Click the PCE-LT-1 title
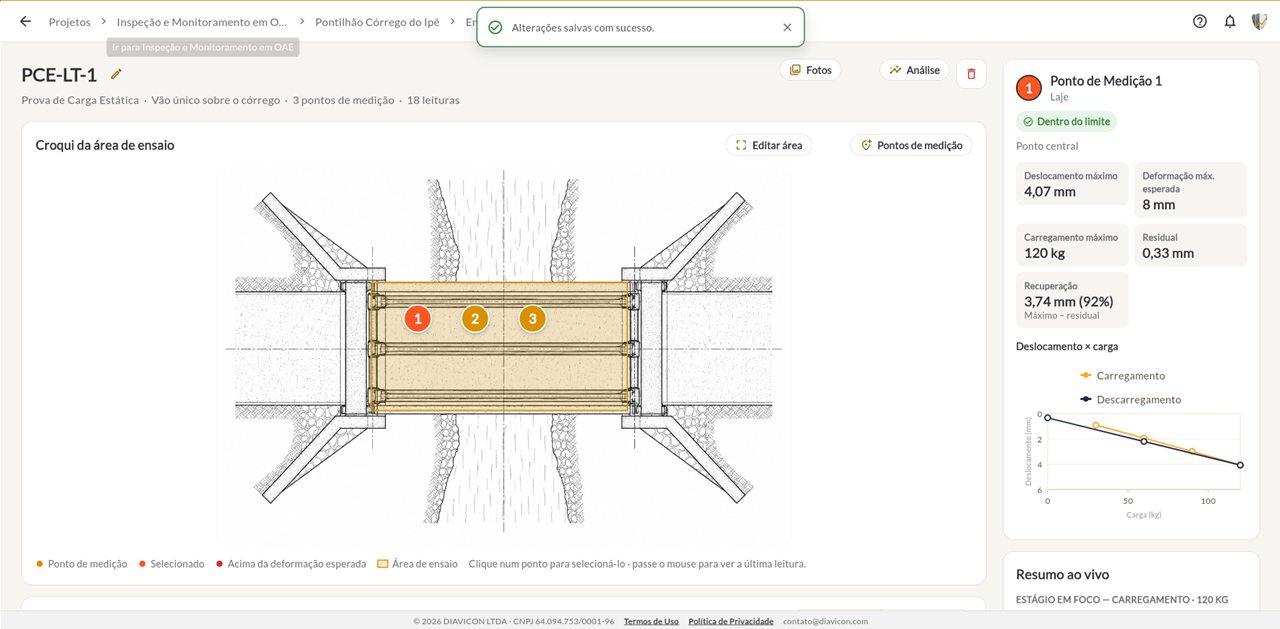 tap(59, 75)
